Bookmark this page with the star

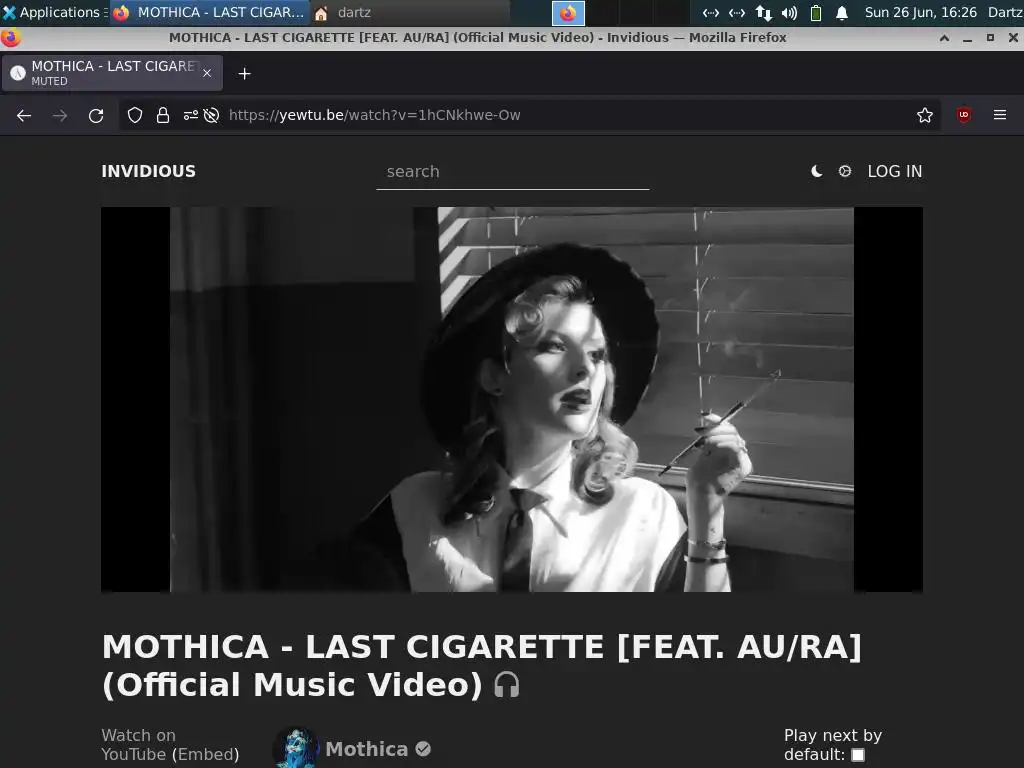(x=925, y=116)
